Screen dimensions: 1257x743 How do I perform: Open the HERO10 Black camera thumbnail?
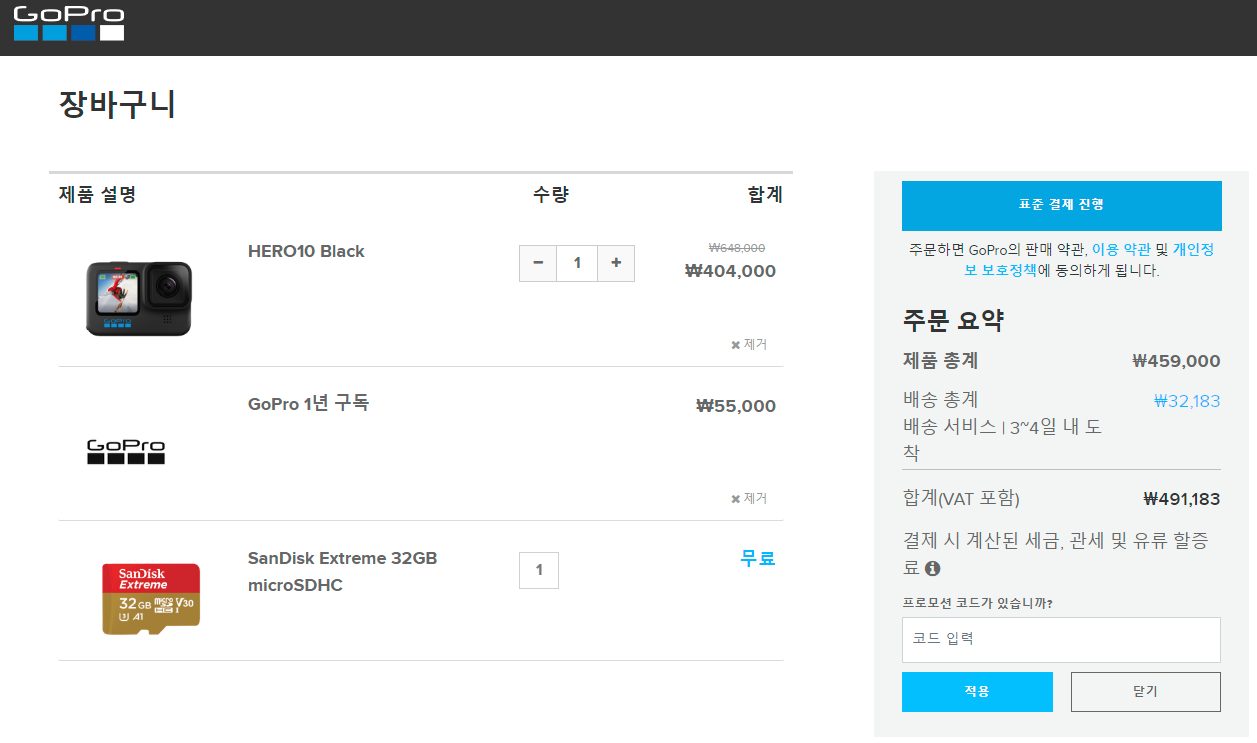tap(138, 298)
